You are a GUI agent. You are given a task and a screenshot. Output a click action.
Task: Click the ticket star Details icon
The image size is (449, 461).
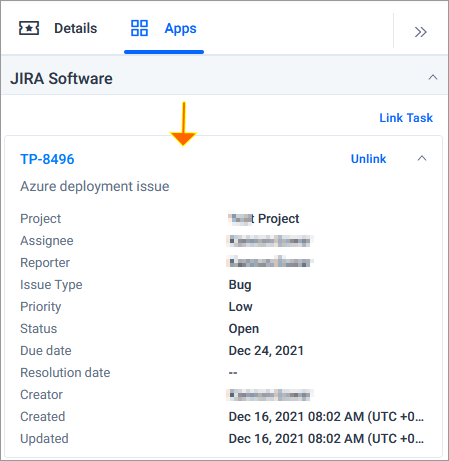pos(29,28)
